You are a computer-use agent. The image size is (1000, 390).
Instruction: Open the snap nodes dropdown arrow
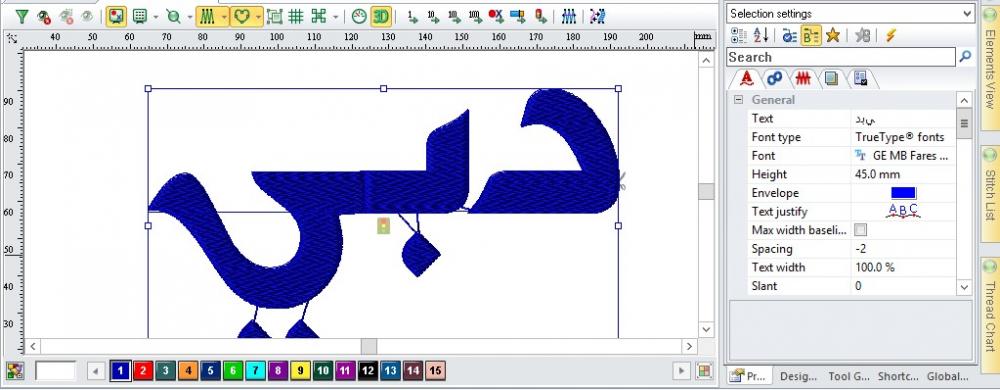tap(335, 17)
